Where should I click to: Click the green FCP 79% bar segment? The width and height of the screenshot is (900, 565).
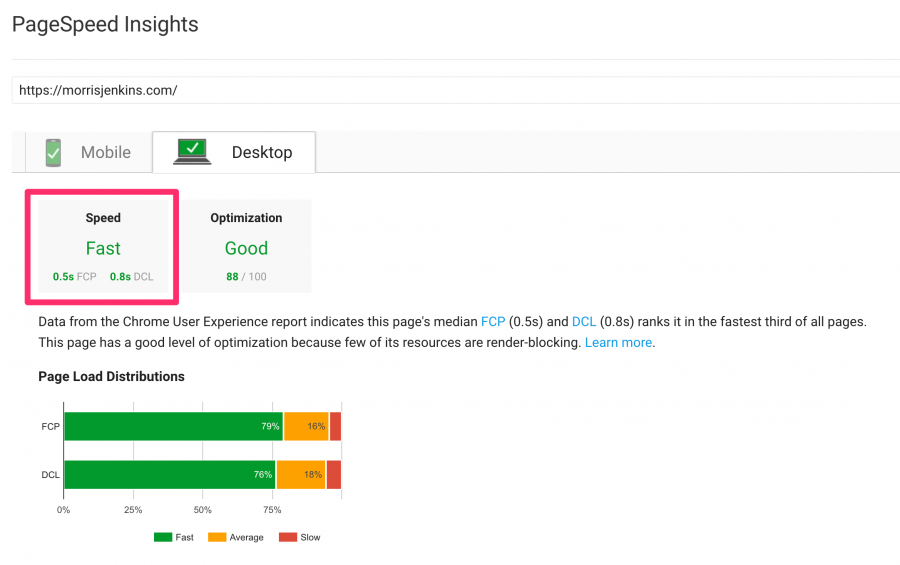[x=173, y=426]
